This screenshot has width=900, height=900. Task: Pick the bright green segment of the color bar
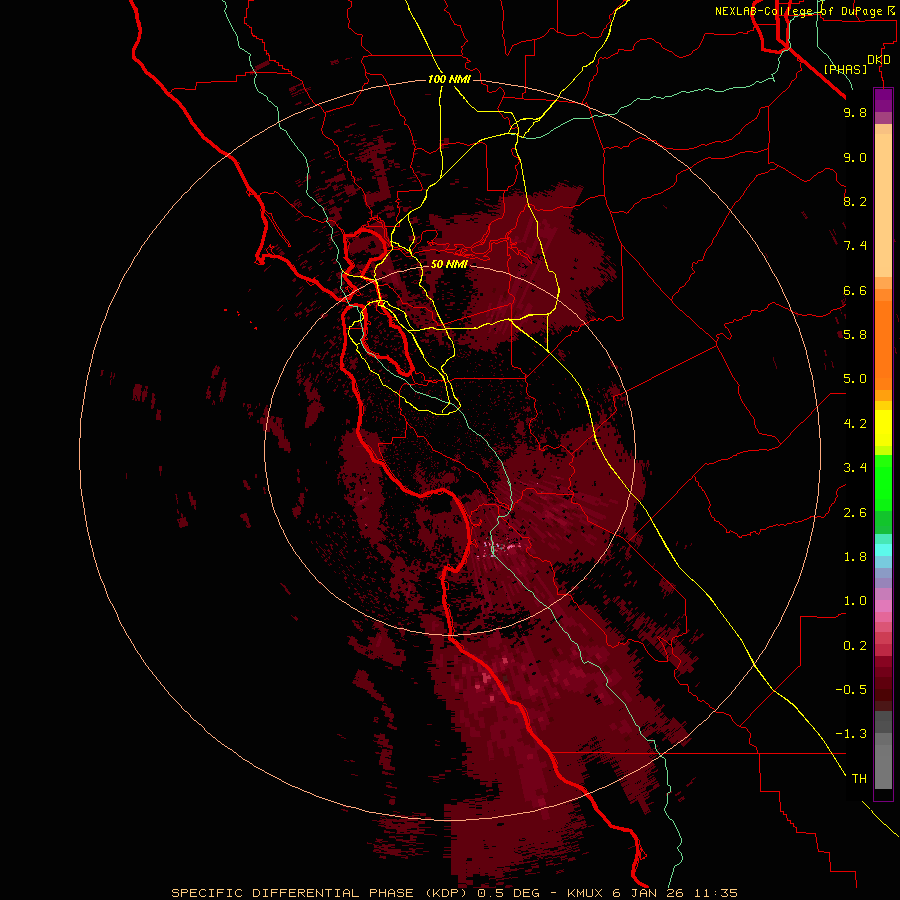[883, 482]
